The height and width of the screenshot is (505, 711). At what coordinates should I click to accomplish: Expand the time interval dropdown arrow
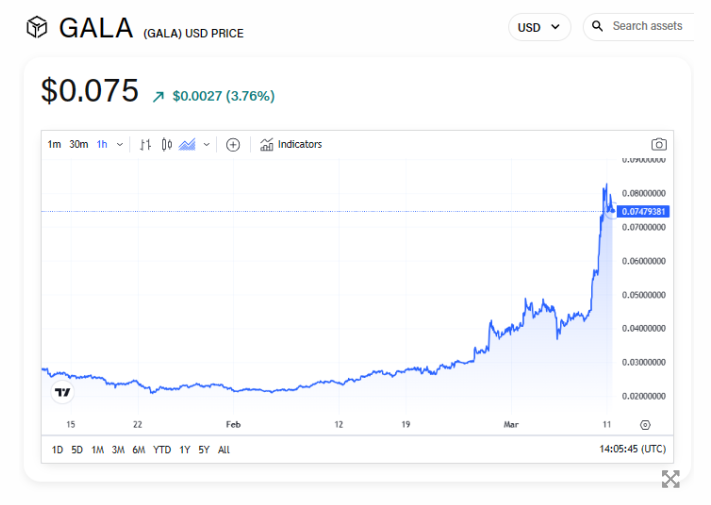click(x=120, y=145)
